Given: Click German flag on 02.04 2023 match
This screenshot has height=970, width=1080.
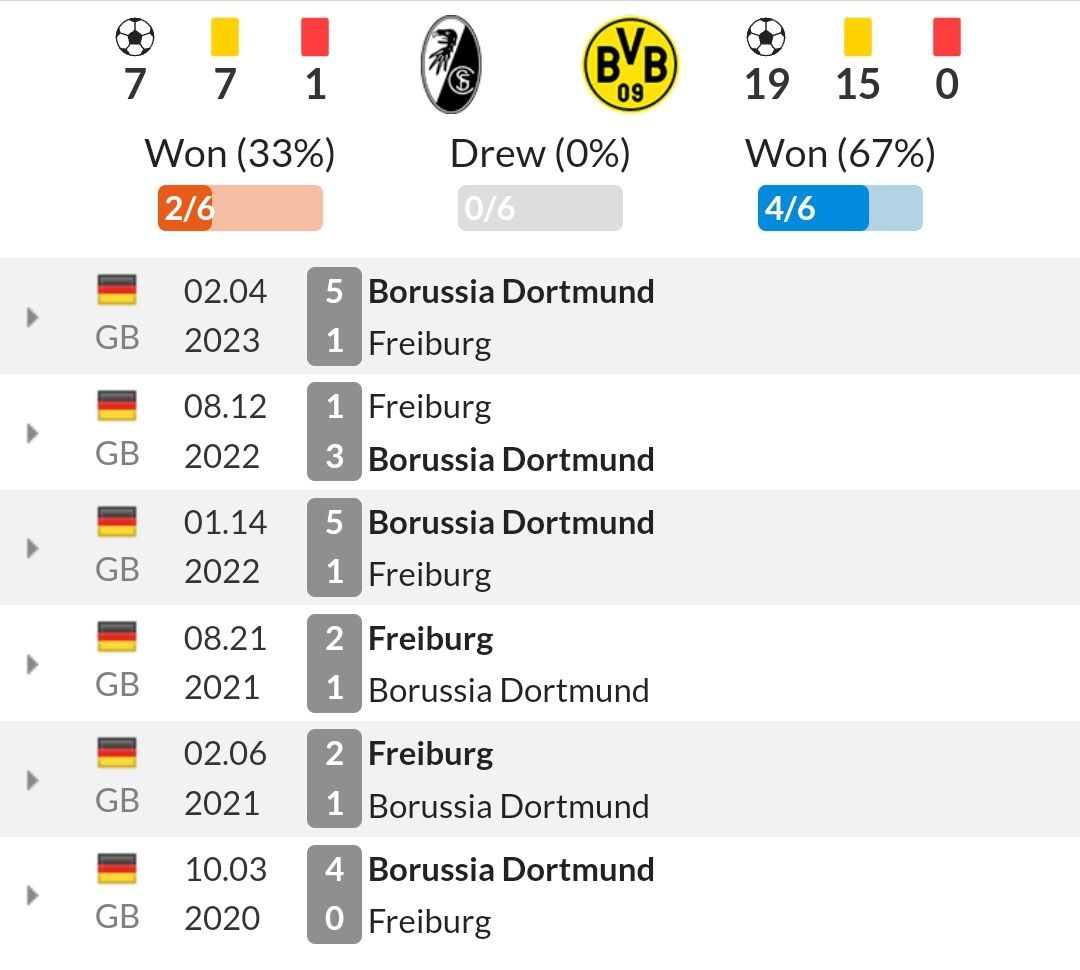Looking at the screenshot, I should click(117, 289).
